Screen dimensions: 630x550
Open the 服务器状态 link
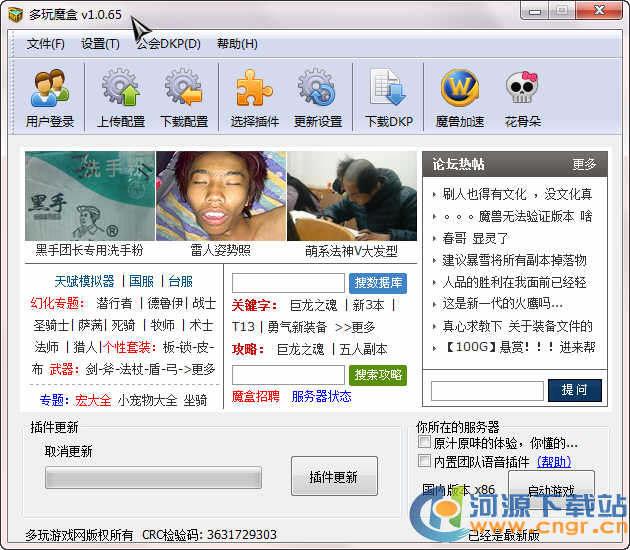click(321, 397)
